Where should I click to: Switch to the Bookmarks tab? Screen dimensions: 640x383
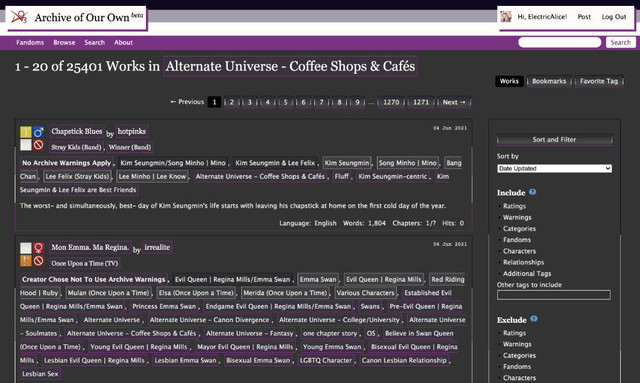tap(549, 81)
